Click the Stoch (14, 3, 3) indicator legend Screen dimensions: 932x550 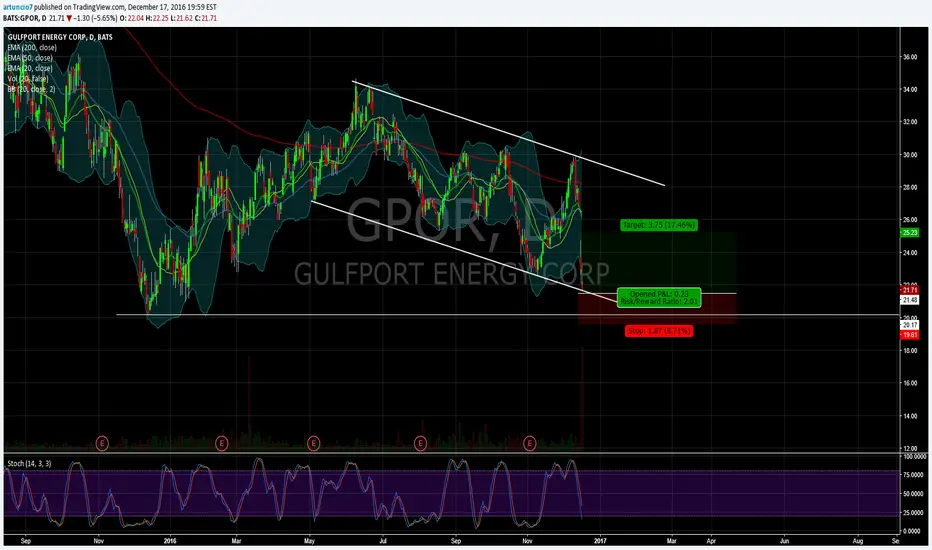[29, 463]
